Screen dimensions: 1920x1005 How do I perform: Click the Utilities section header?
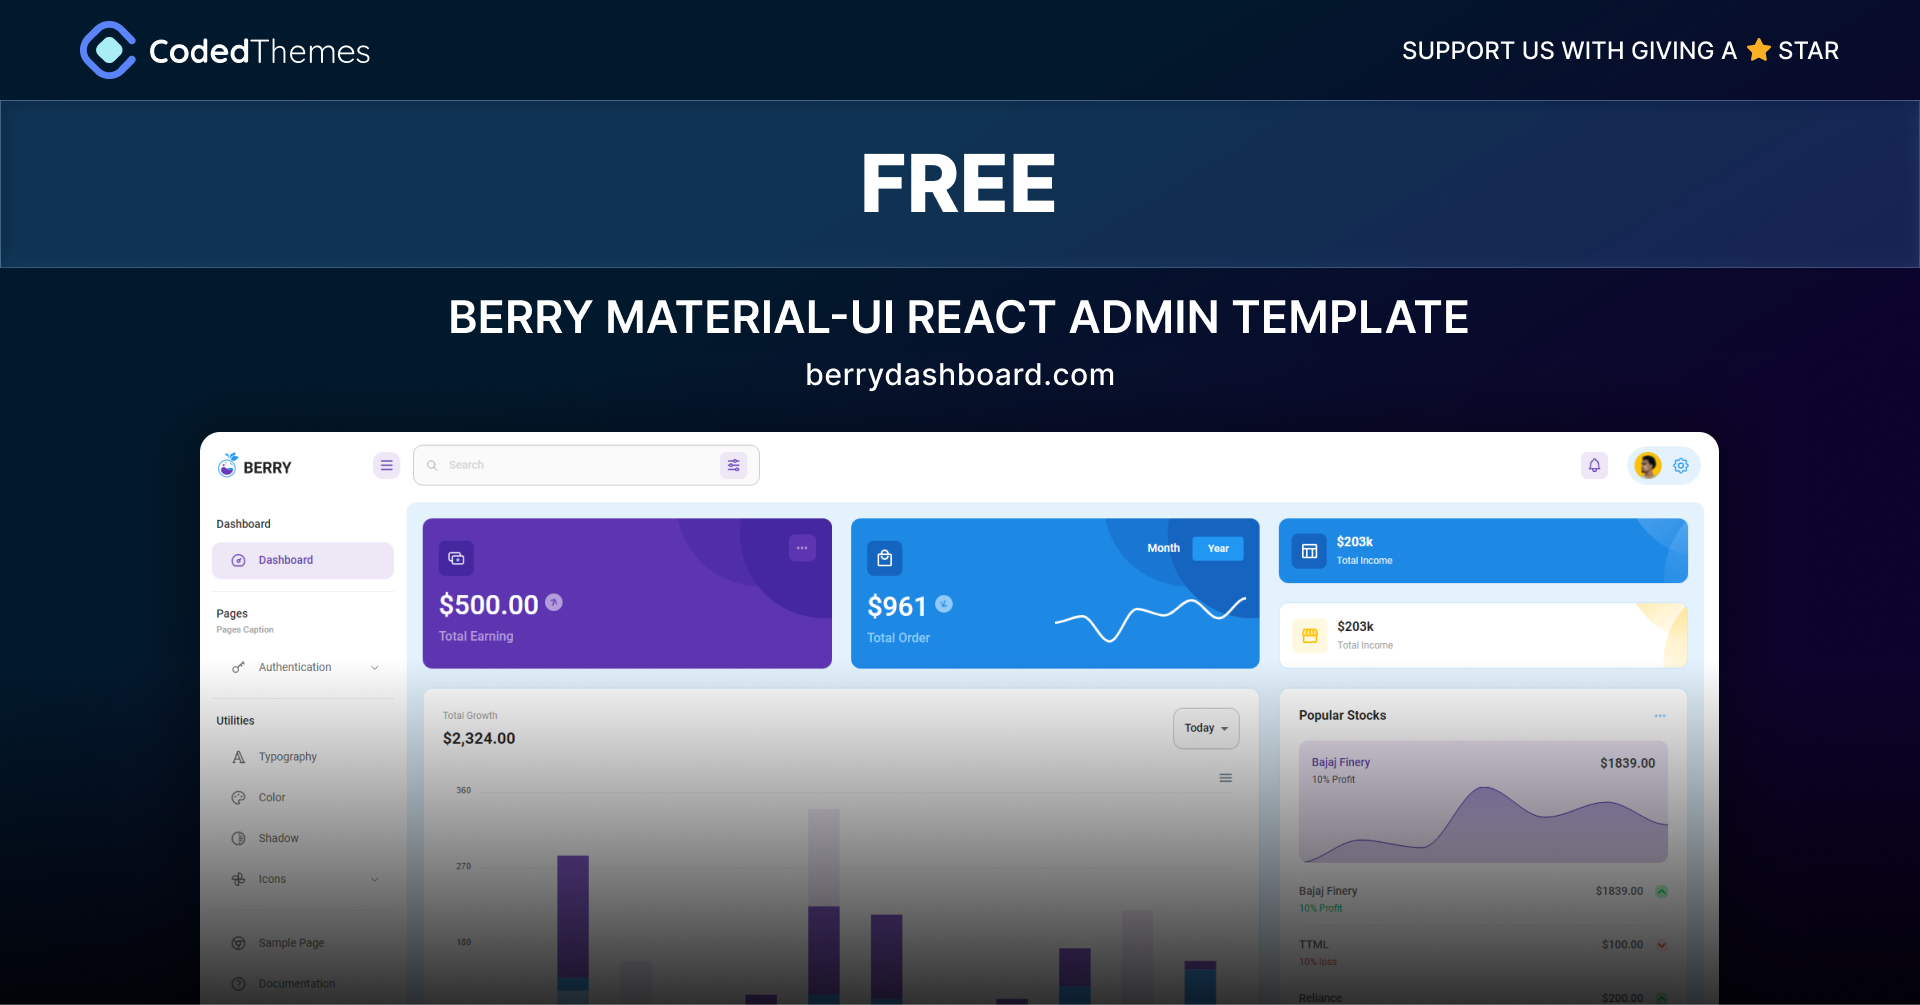235,721
